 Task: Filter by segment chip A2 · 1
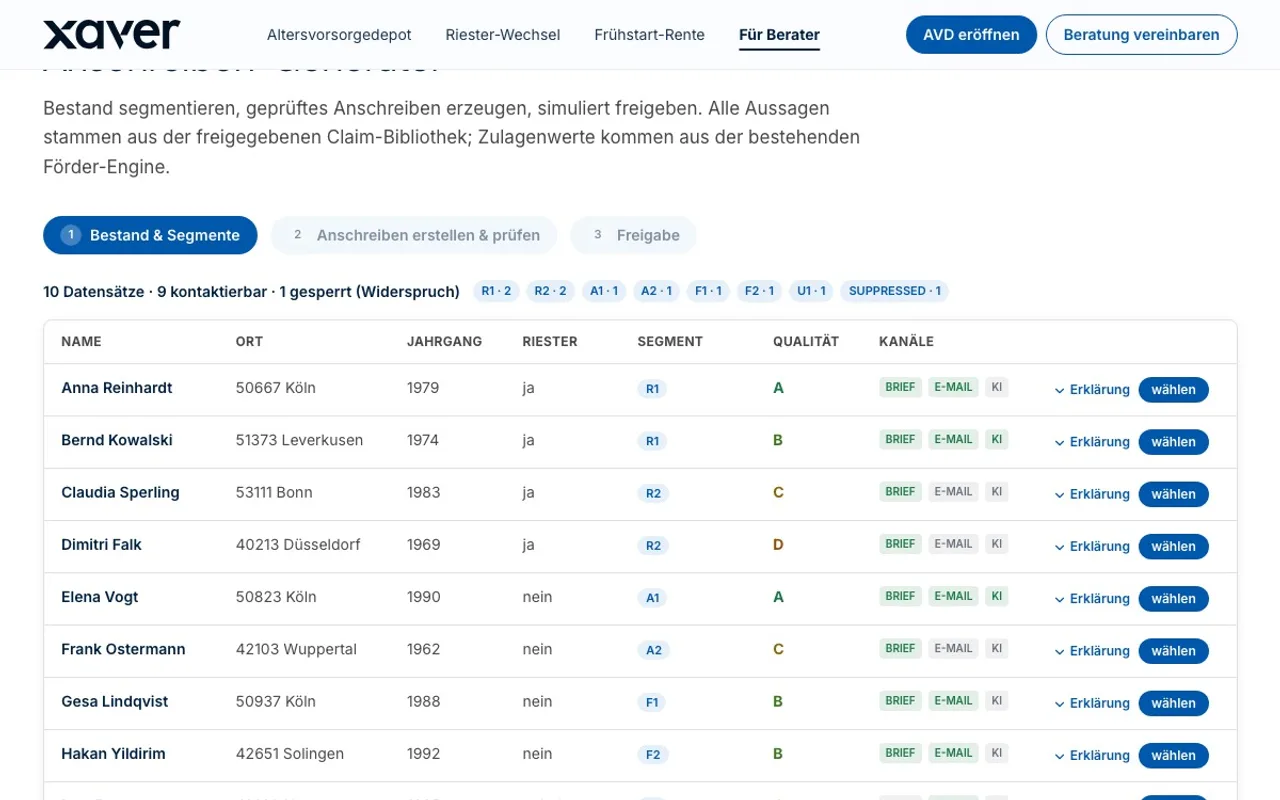[x=656, y=291]
